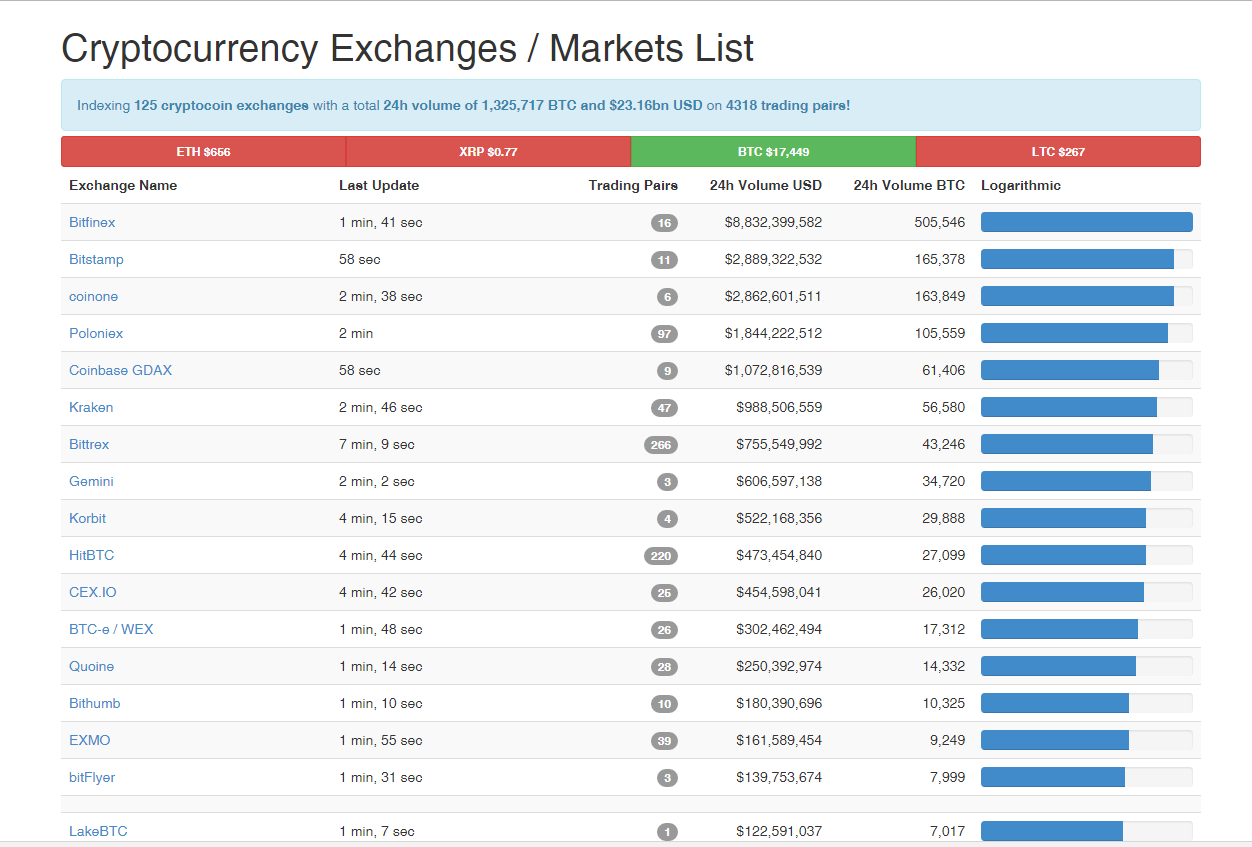The width and height of the screenshot is (1252, 847).
Task: Click the Poloniex exchange link
Action: point(96,333)
